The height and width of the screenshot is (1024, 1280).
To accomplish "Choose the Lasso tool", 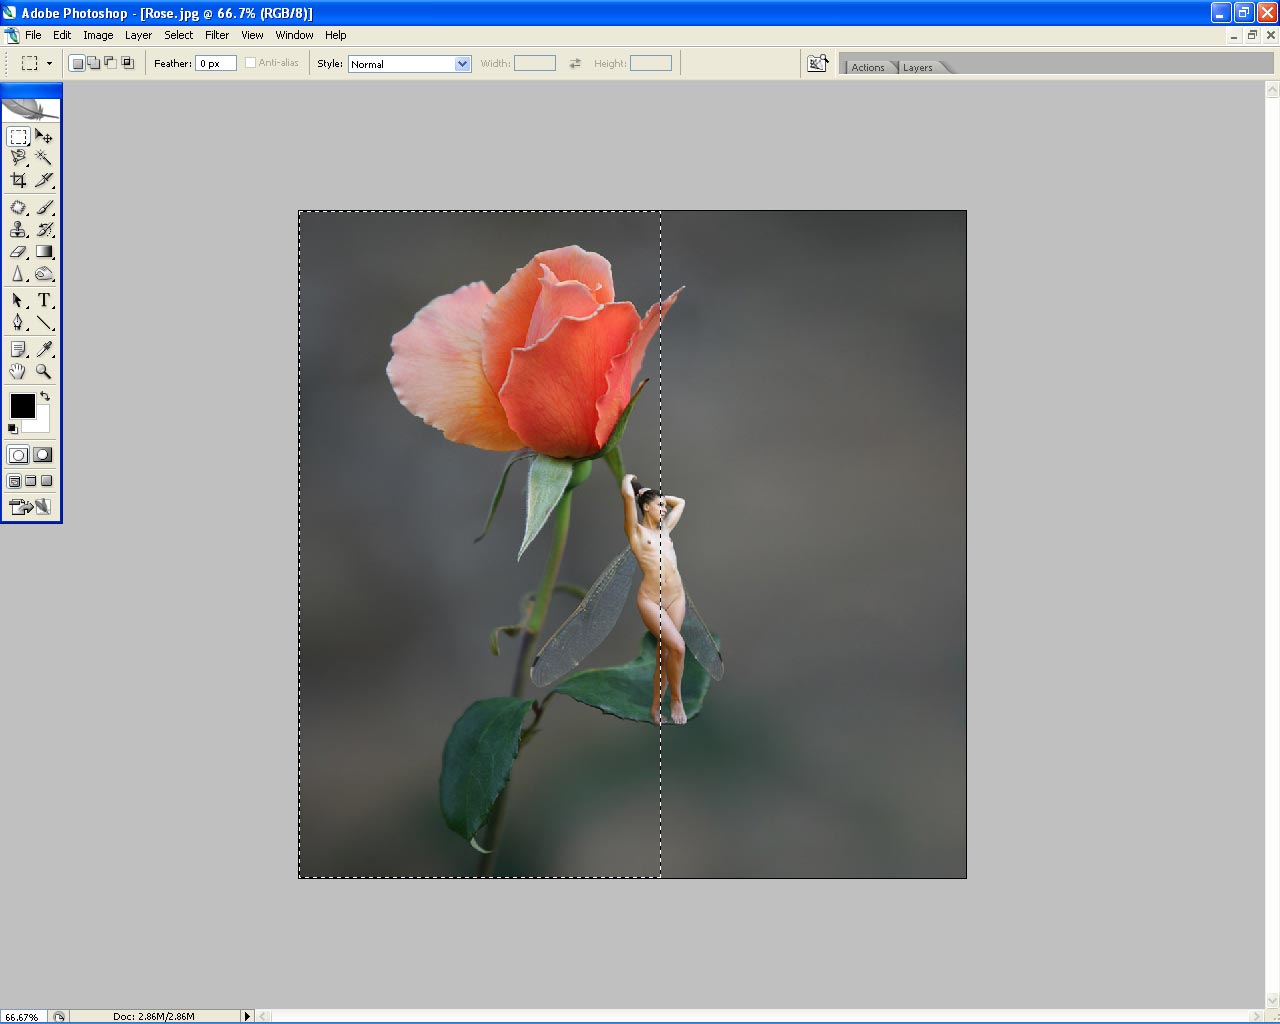I will tap(18, 158).
